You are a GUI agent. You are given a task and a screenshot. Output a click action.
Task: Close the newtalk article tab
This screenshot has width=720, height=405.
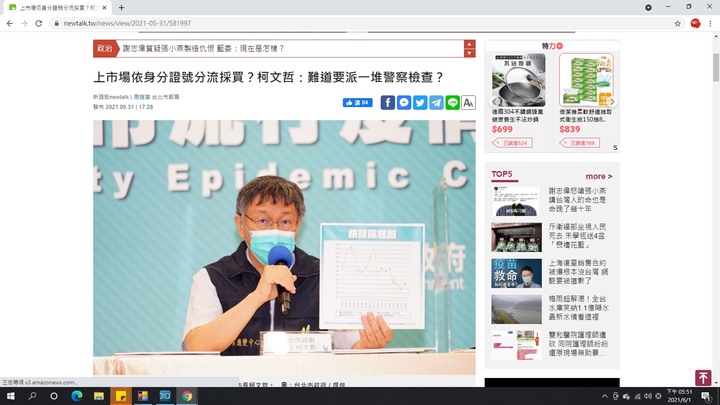(104, 8)
